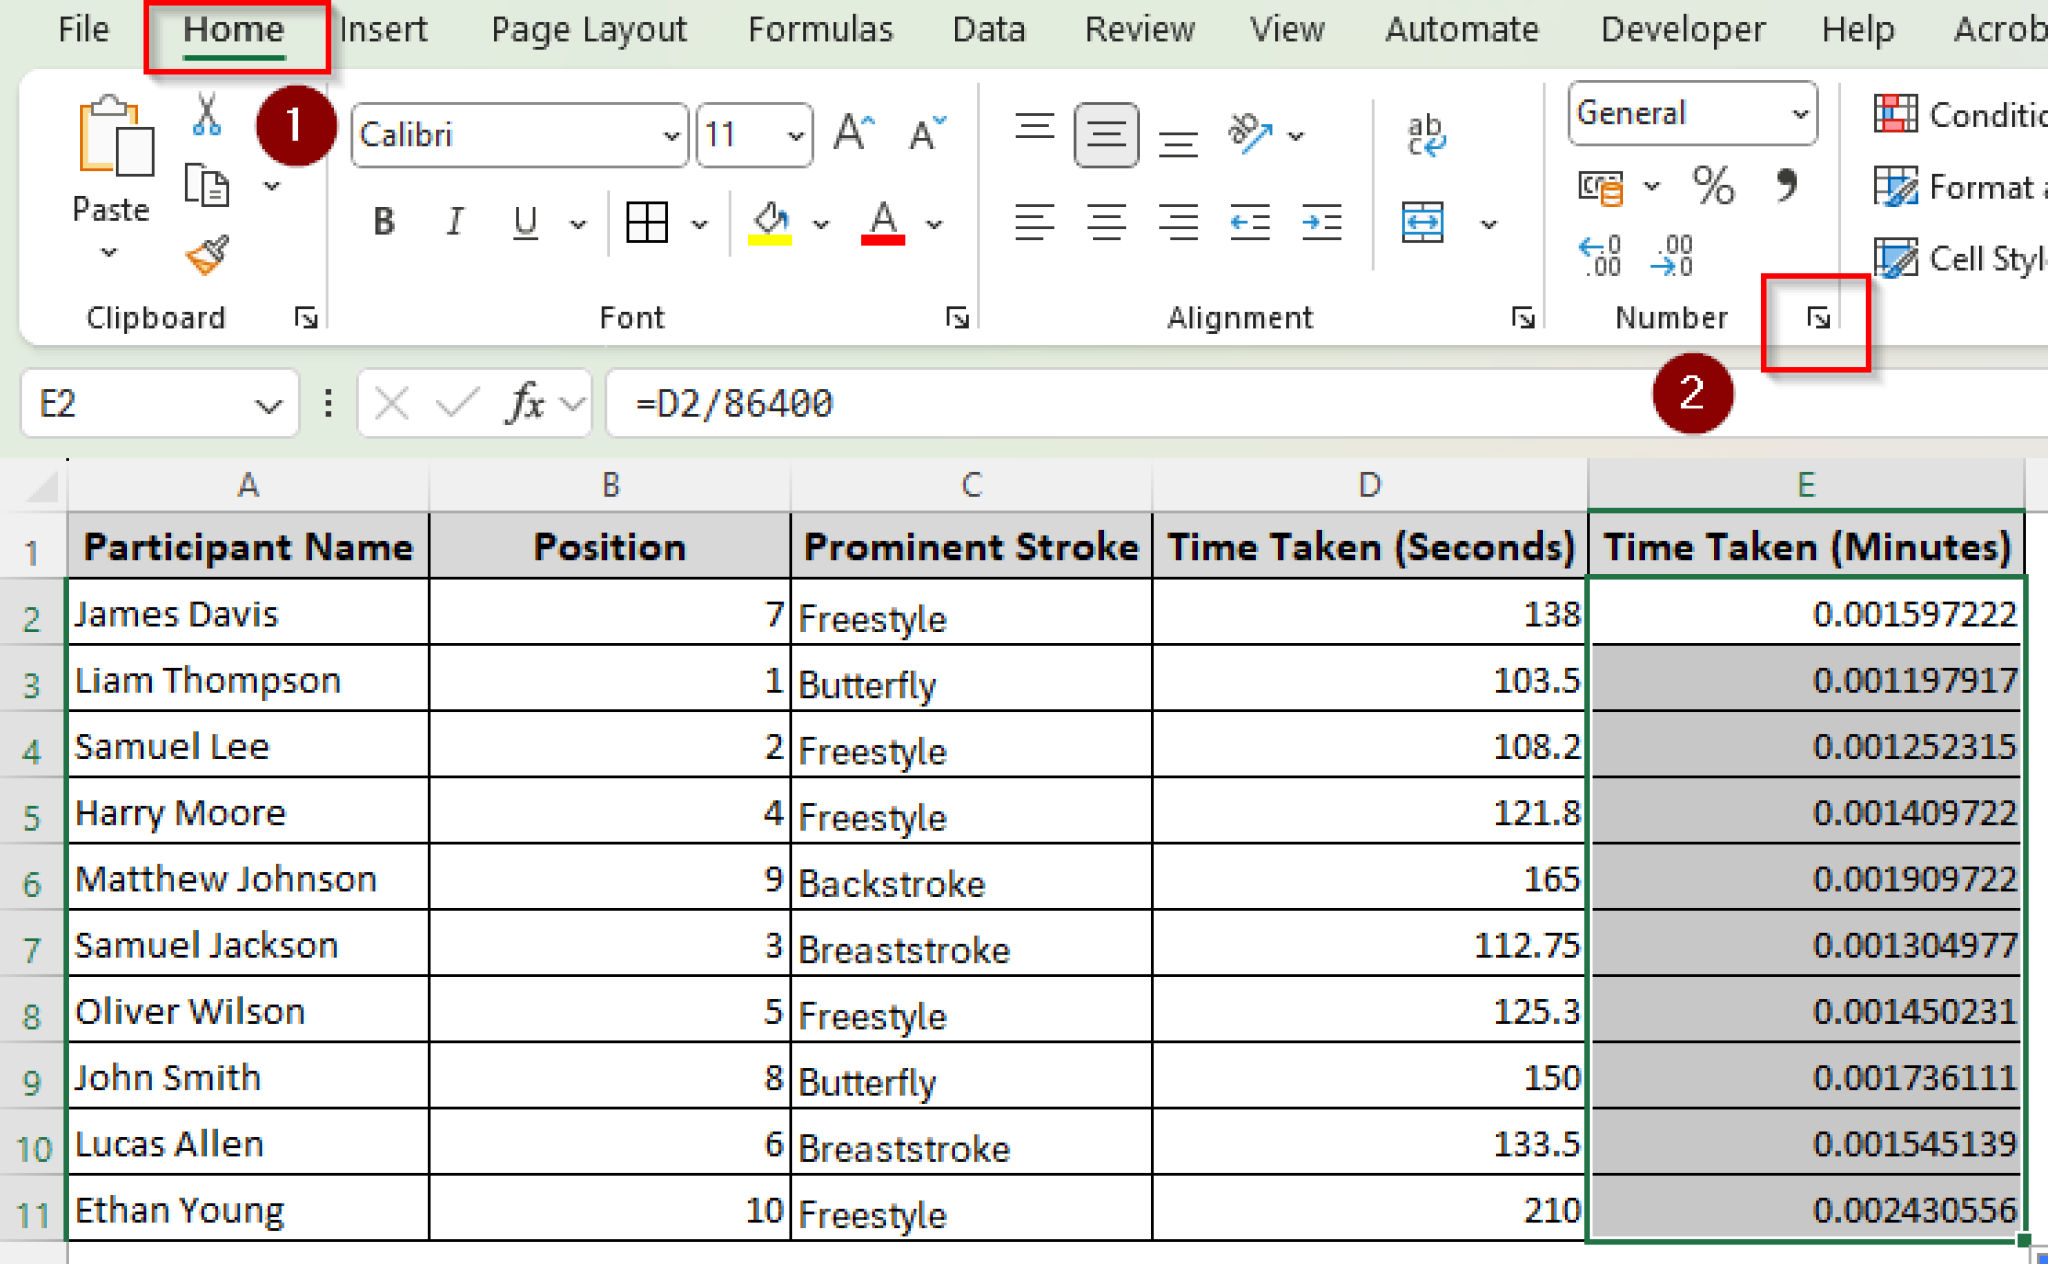Open the Developer ribbon tab

point(1682,29)
